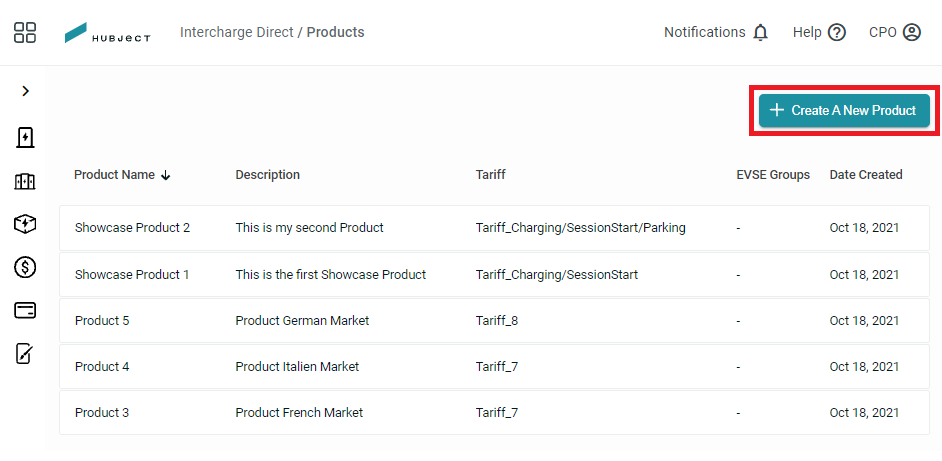Open the apps grid menu icon

tap(25, 32)
